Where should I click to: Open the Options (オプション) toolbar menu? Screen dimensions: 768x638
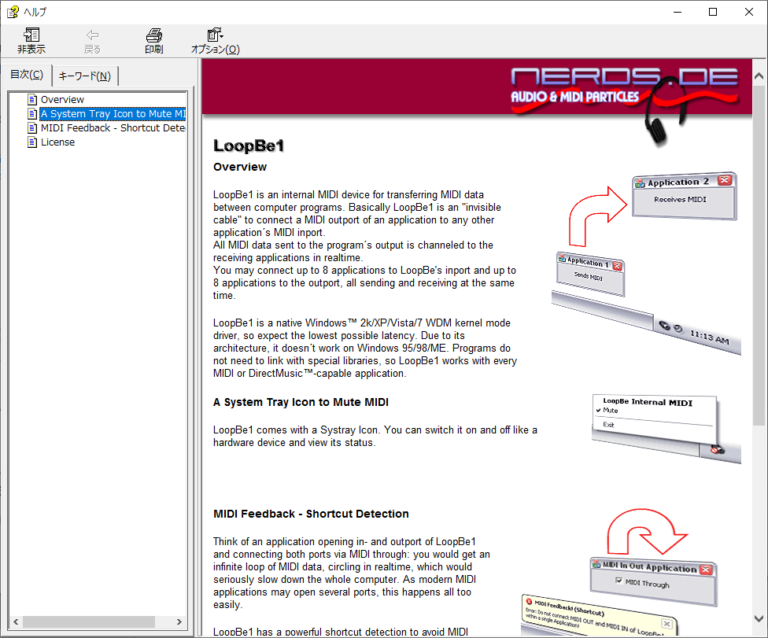tap(215, 40)
